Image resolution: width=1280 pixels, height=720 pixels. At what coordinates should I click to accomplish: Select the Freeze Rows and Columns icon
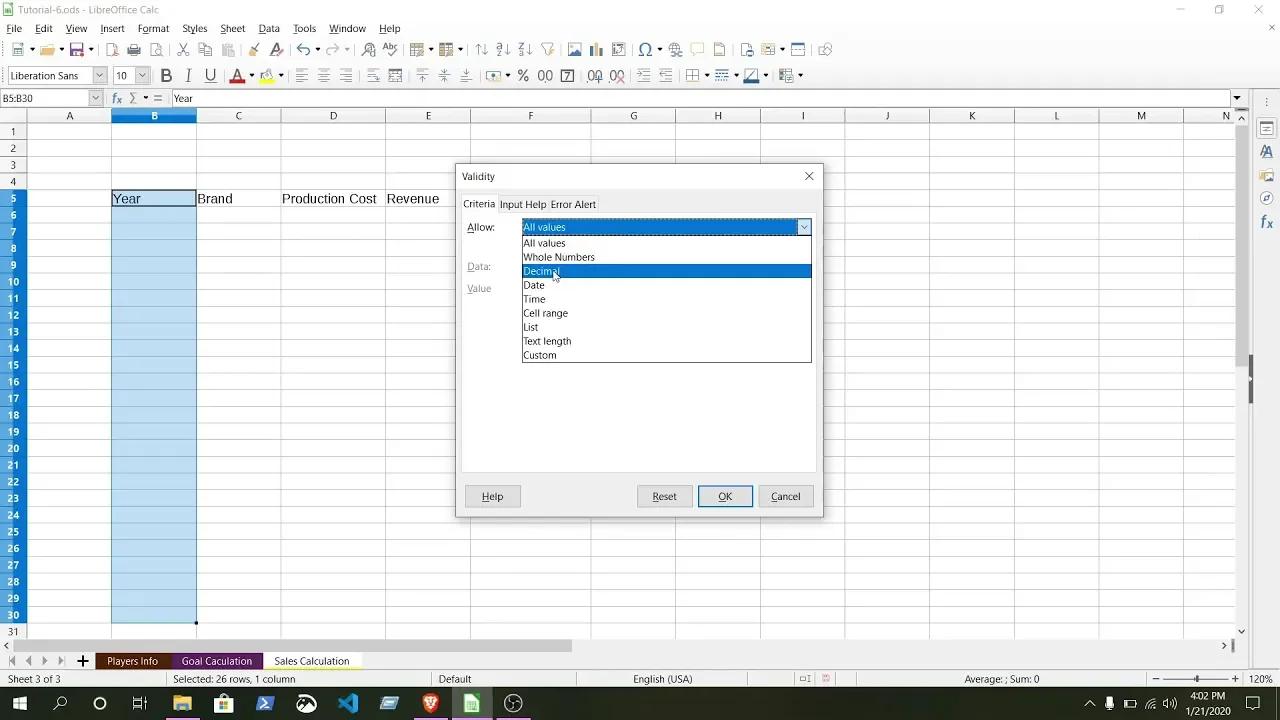click(x=768, y=49)
